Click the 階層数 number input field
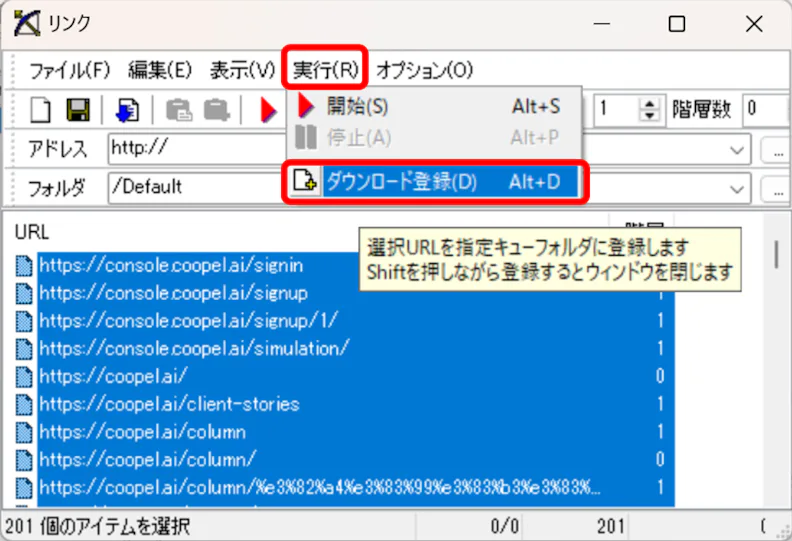 (766, 109)
